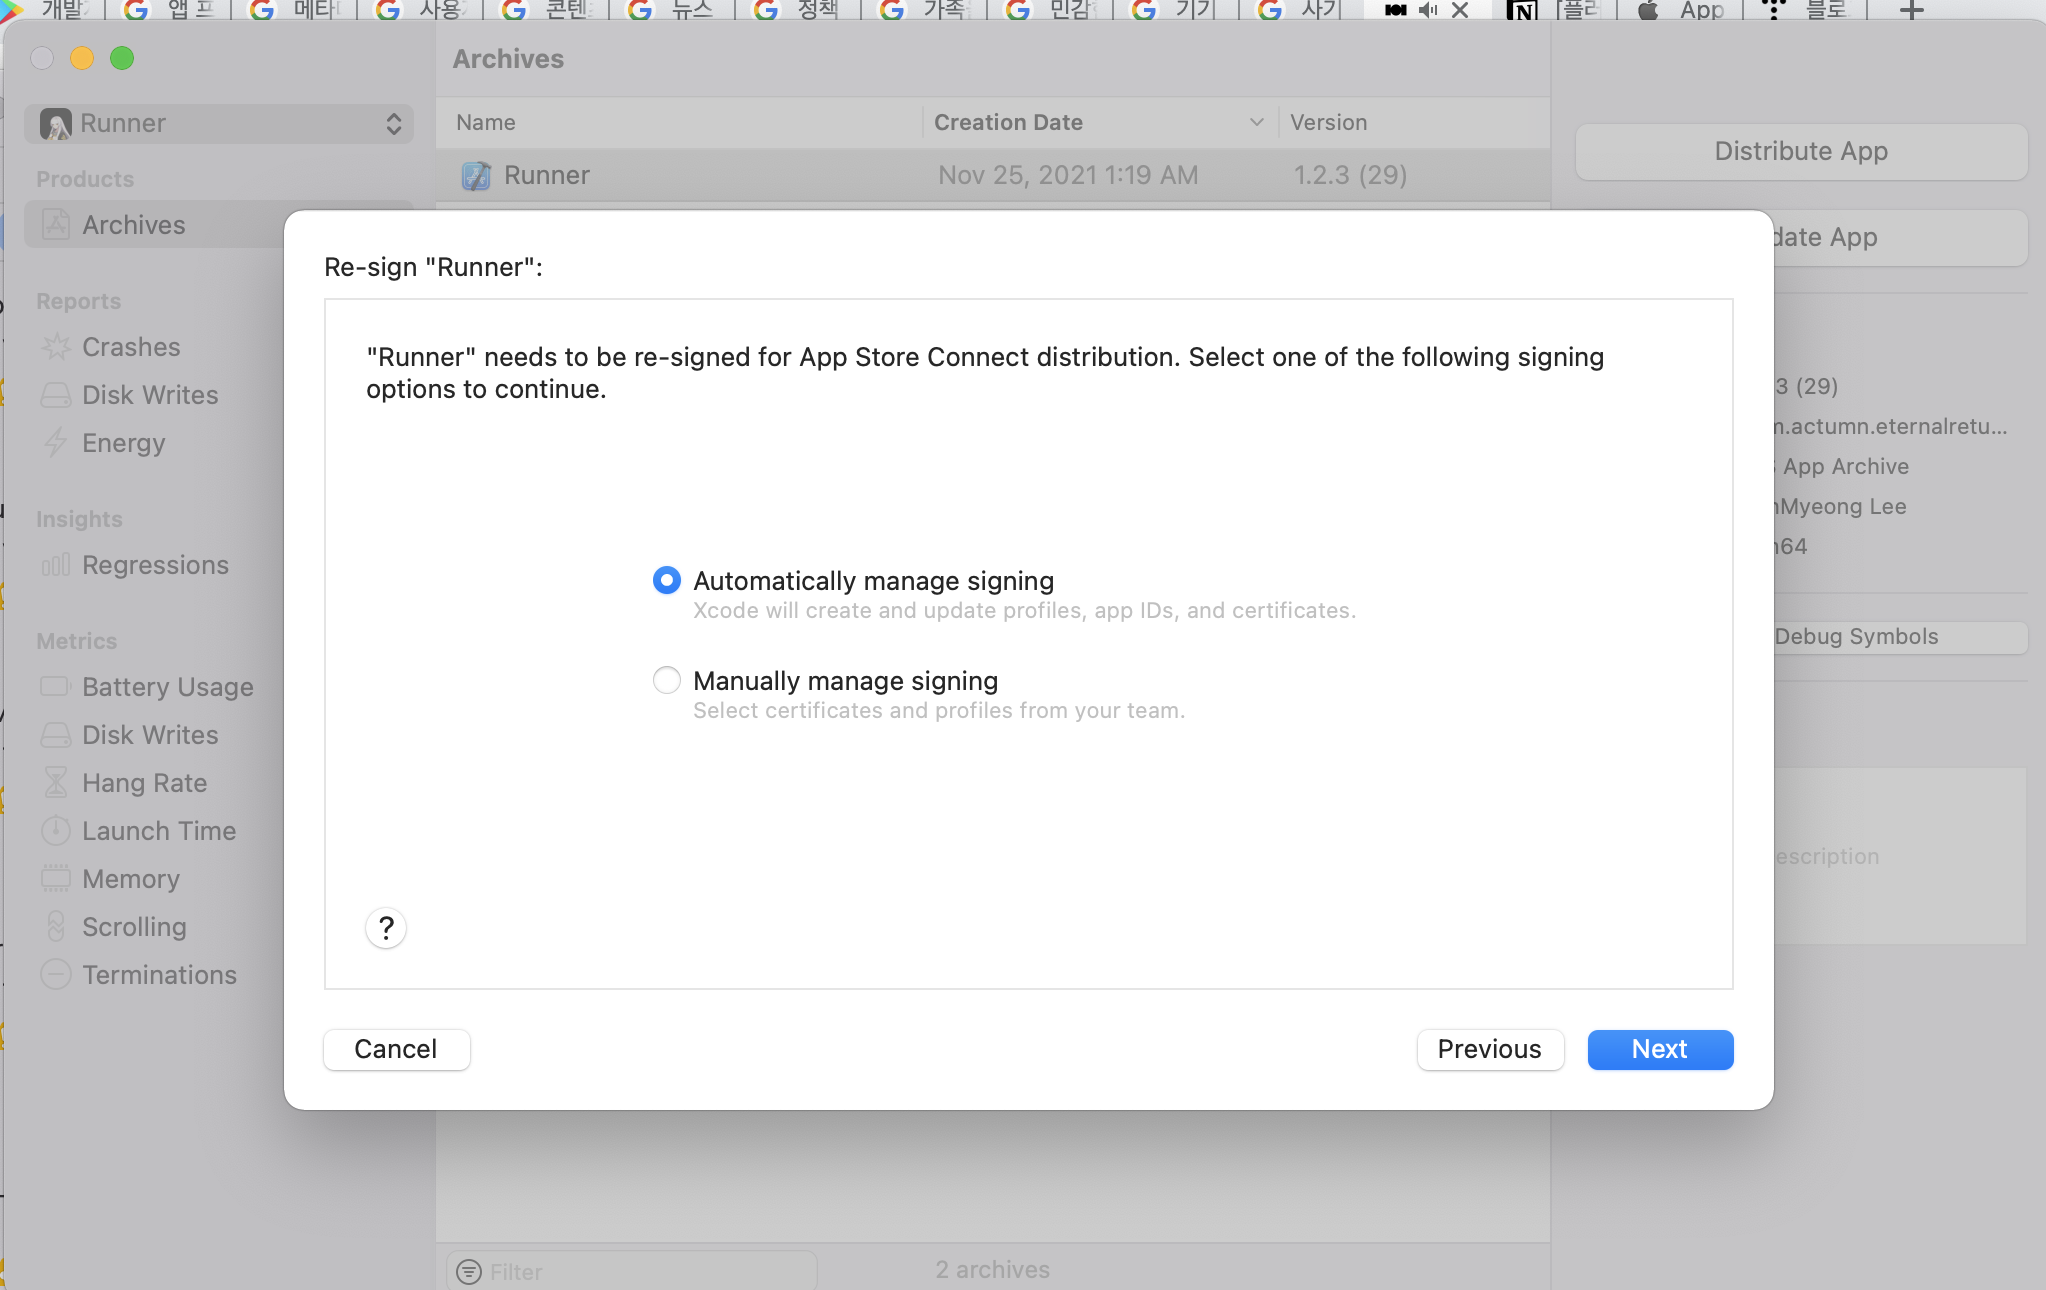Click the Hang Rate hourglass icon

click(x=56, y=783)
